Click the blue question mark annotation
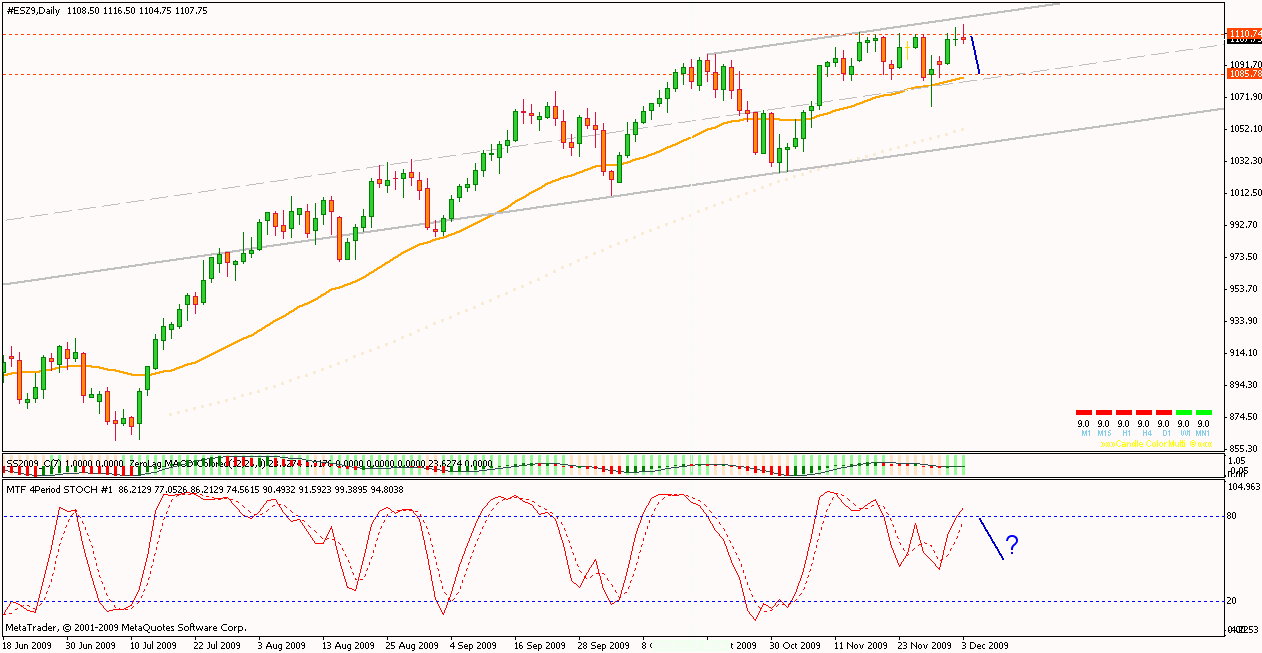This screenshot has width=1262, height=653. pos(1012,545)
